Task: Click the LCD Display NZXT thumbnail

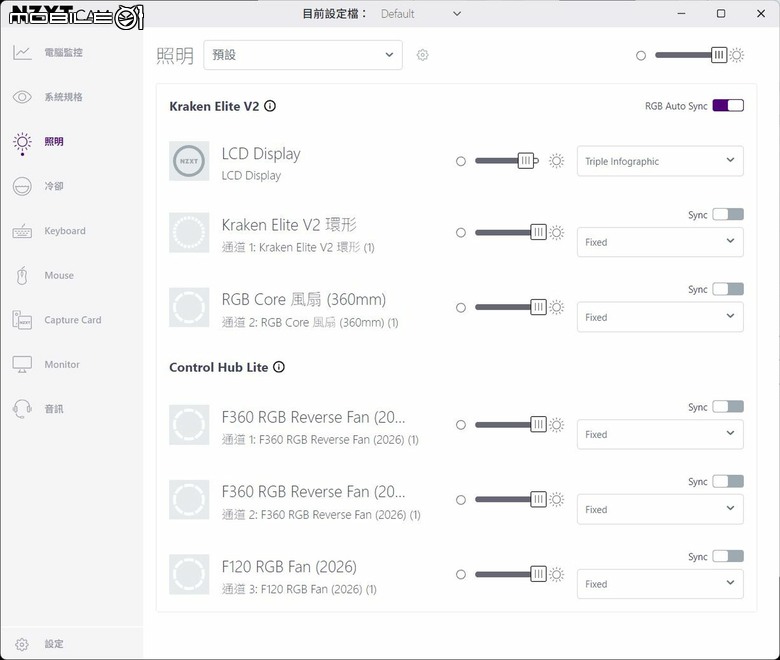Action: (x=189, y=161)
